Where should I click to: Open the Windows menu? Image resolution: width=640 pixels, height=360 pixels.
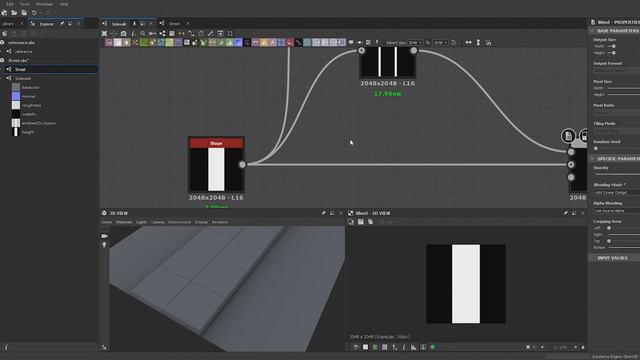44,4
